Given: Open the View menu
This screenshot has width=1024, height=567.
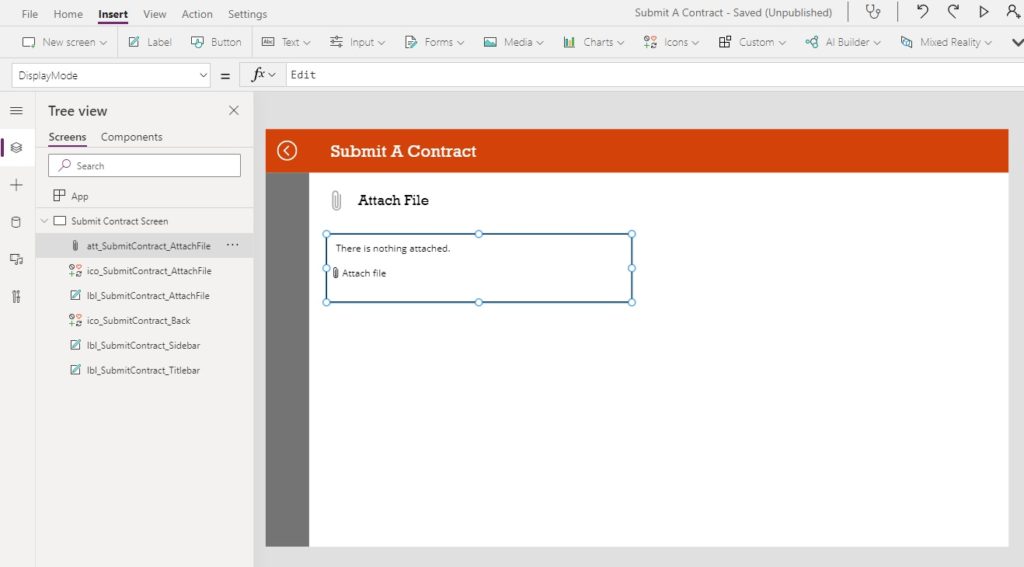Looking at the screenshot, I should [x=155, y=14].
